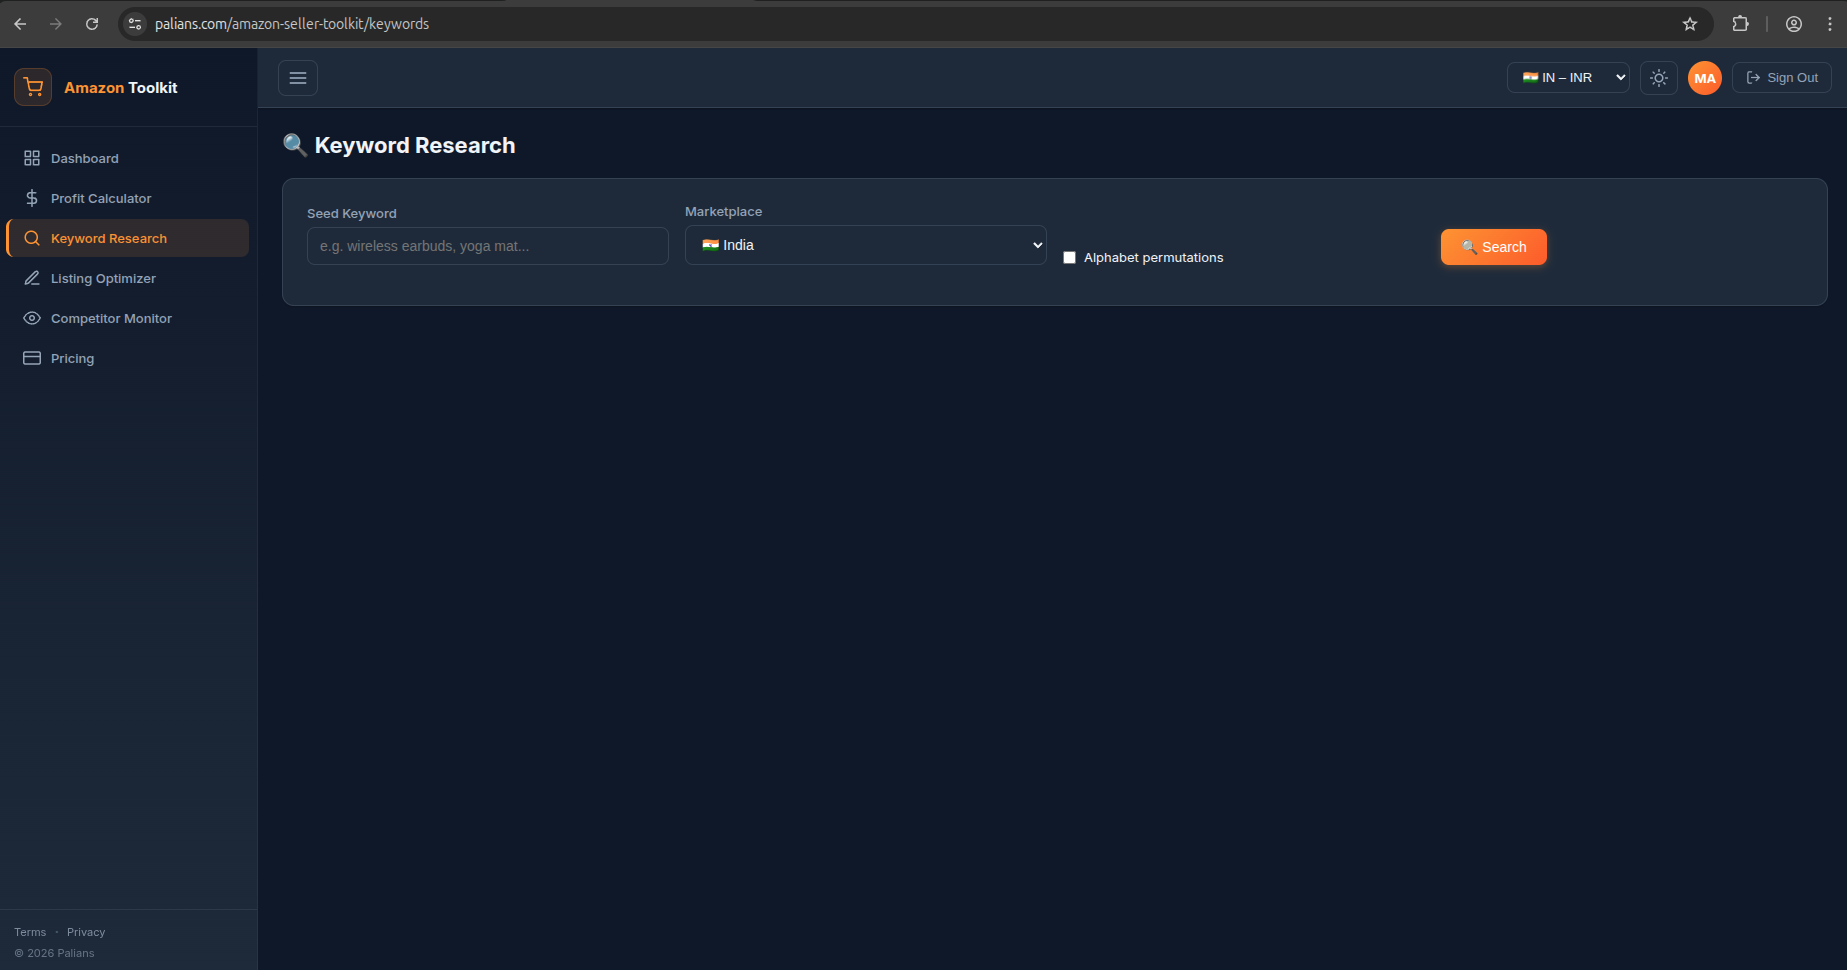Open the Pricing page

coord(72,358)
